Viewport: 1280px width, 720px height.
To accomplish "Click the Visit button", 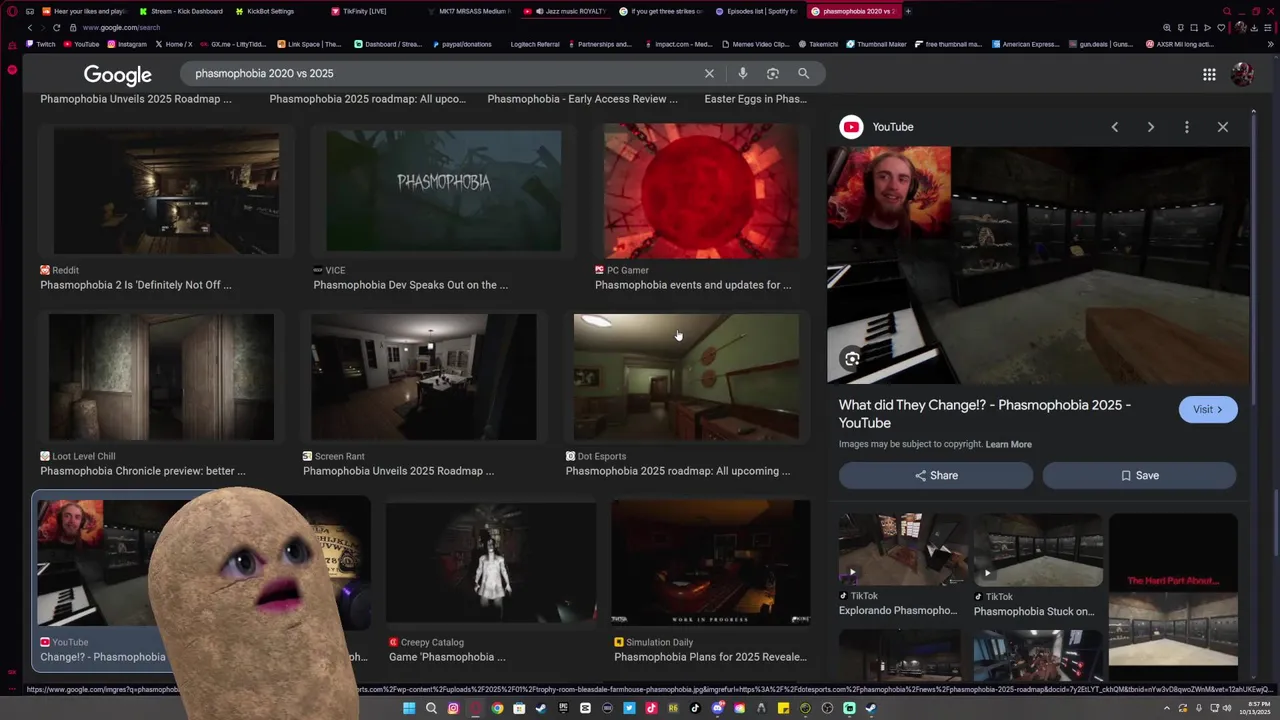I will click(1208, 409).
